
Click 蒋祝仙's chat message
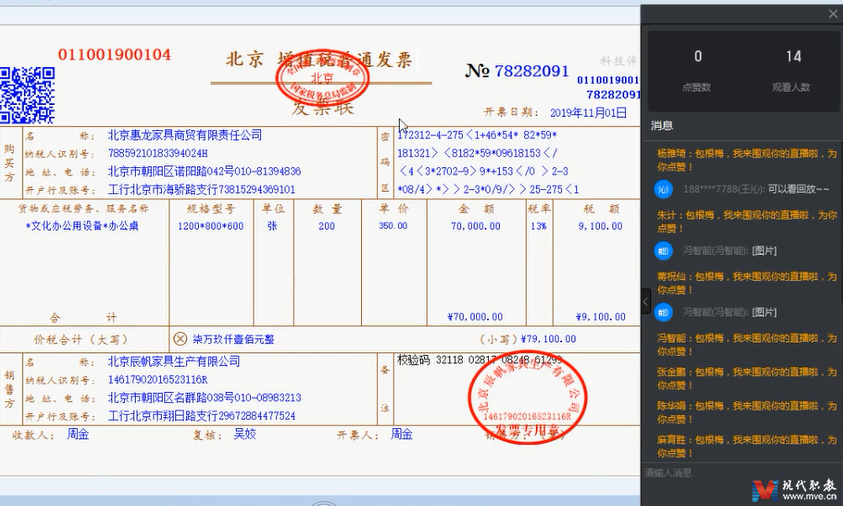click(x=747, y=283)
